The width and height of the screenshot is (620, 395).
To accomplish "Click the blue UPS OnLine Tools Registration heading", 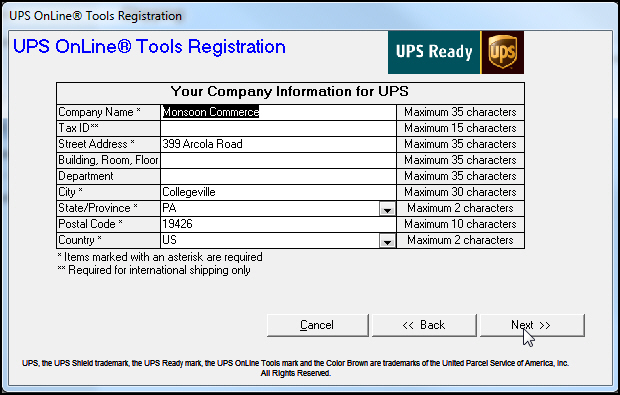I will click(149, 47).
